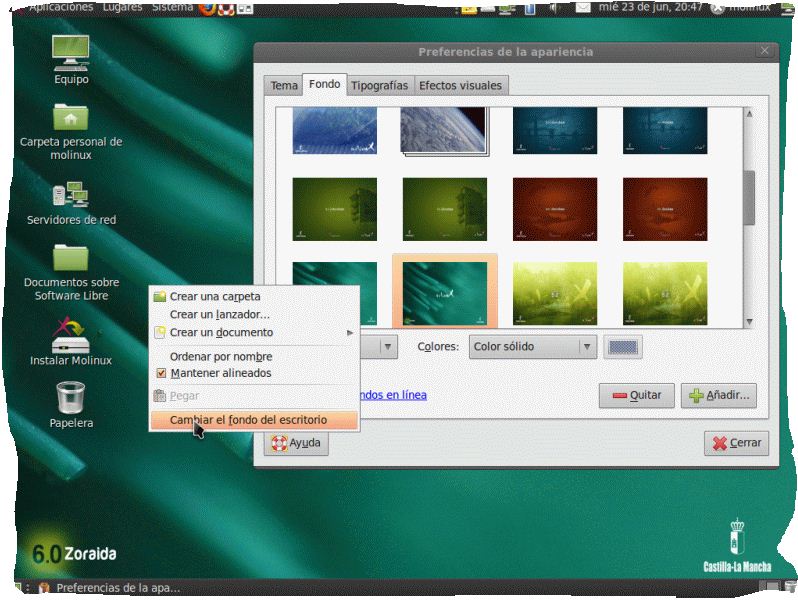798x601 pixels.
Task: Select the first yellow-green X wallpaper thumbnail
Action: tap(555, 293)
